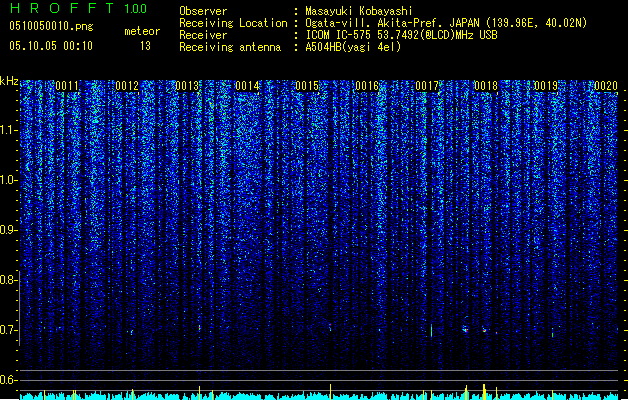629x400 pixels.
Task: Click the Observer field label
Action: (x=203, y=11)
